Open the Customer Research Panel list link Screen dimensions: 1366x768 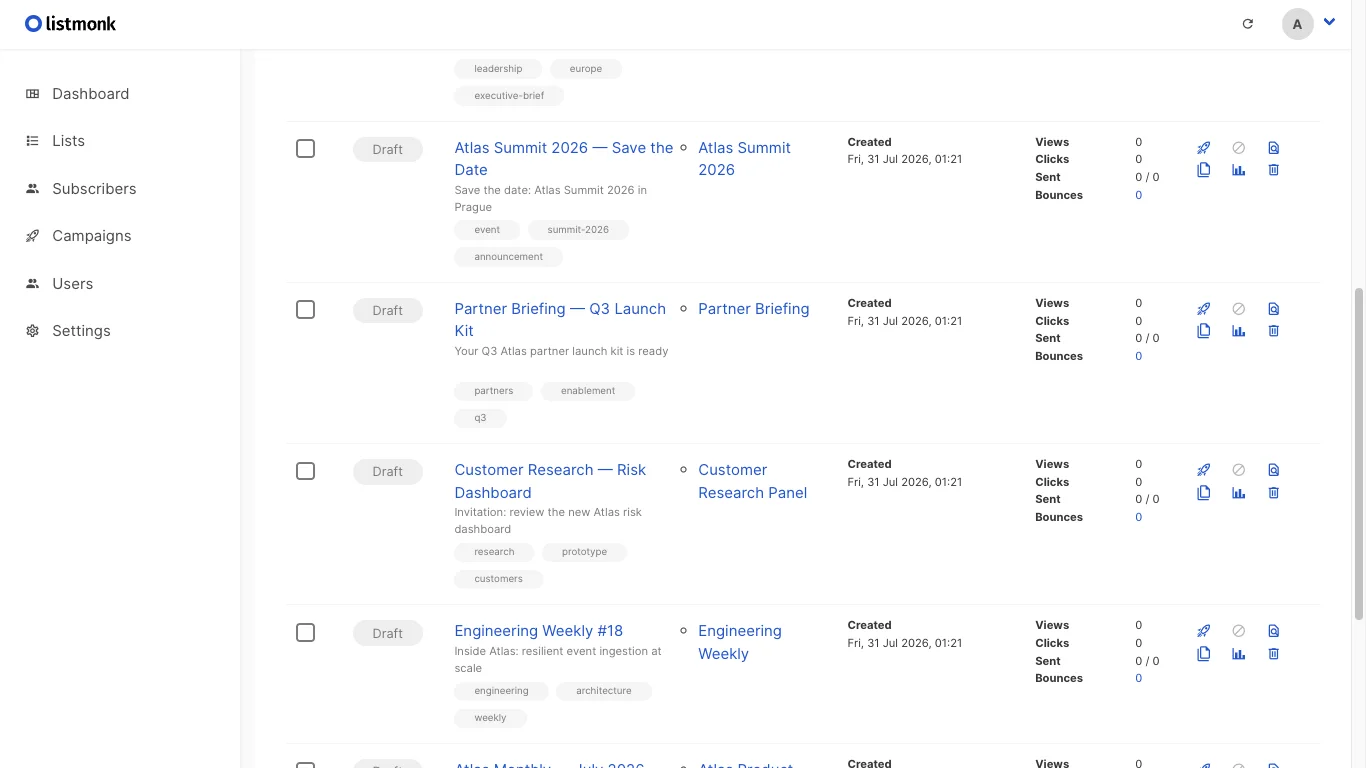pyautogui.click(x=753, y=481)
